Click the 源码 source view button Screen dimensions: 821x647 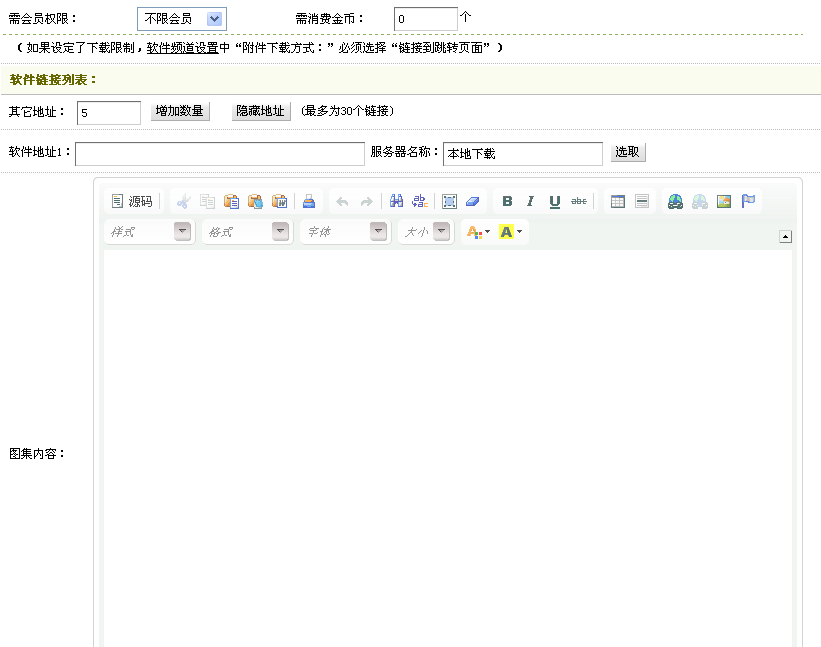(x=132, y=201)
